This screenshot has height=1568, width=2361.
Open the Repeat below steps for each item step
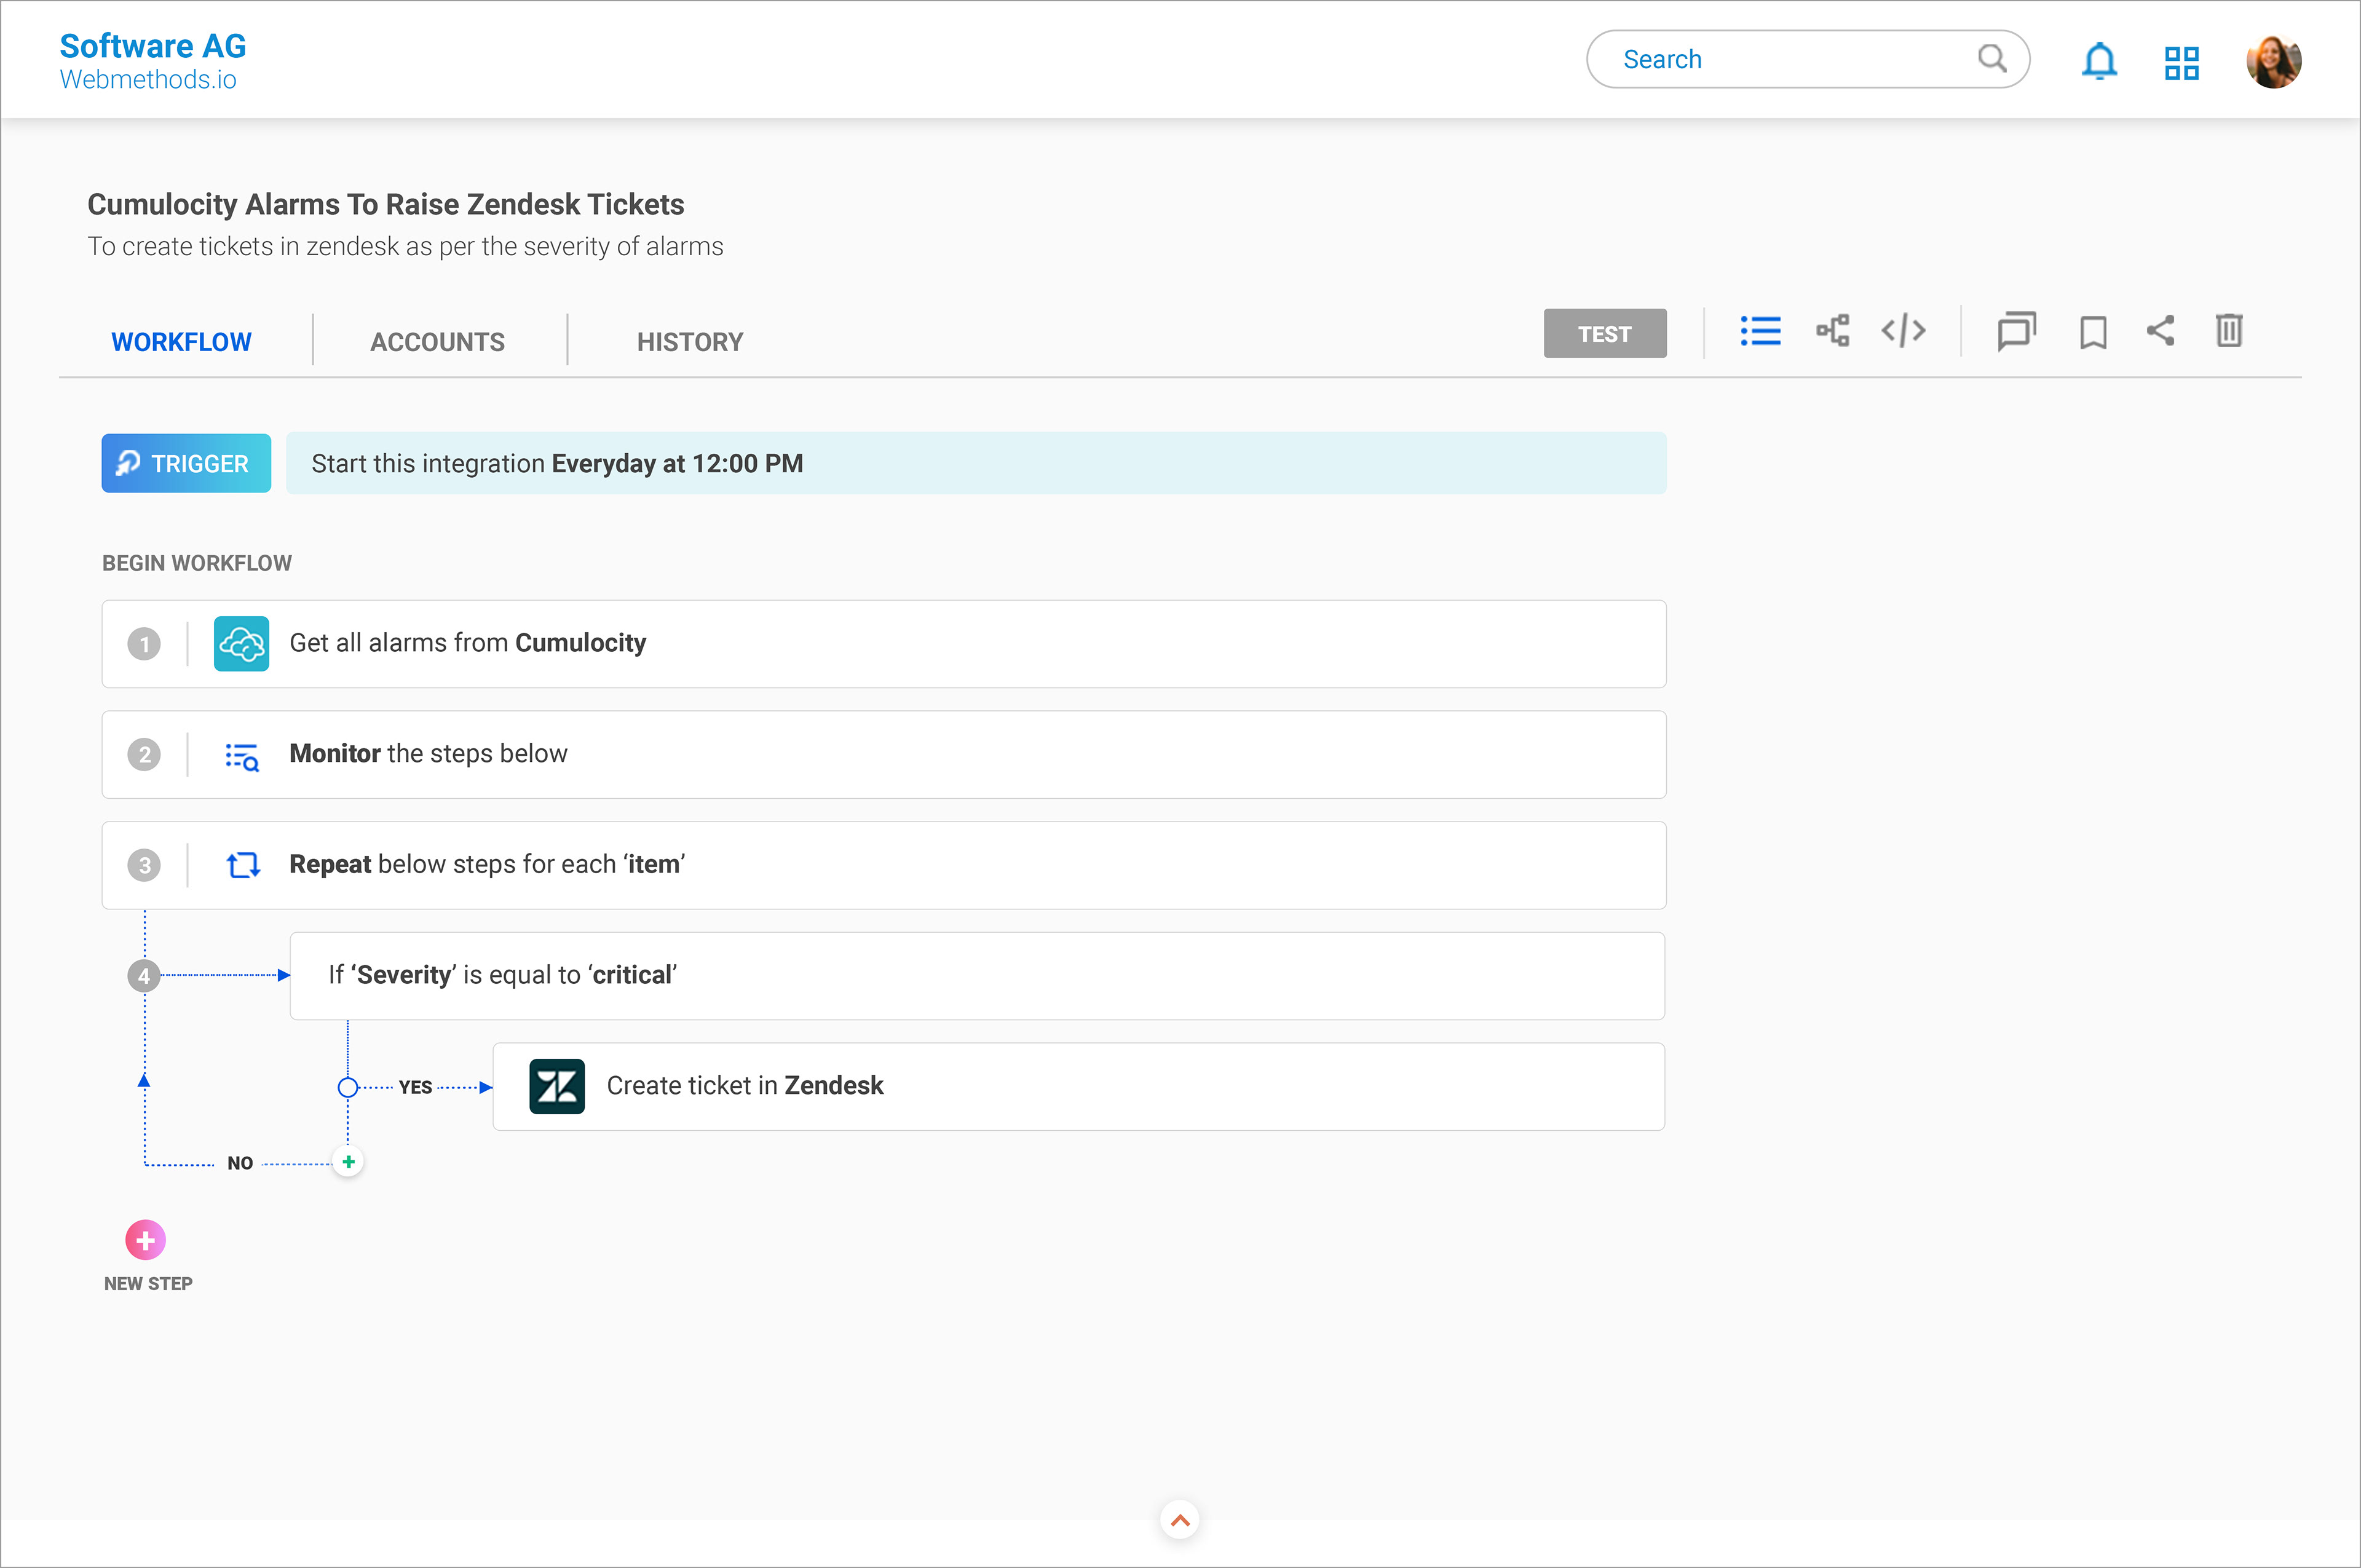(884, 866)
